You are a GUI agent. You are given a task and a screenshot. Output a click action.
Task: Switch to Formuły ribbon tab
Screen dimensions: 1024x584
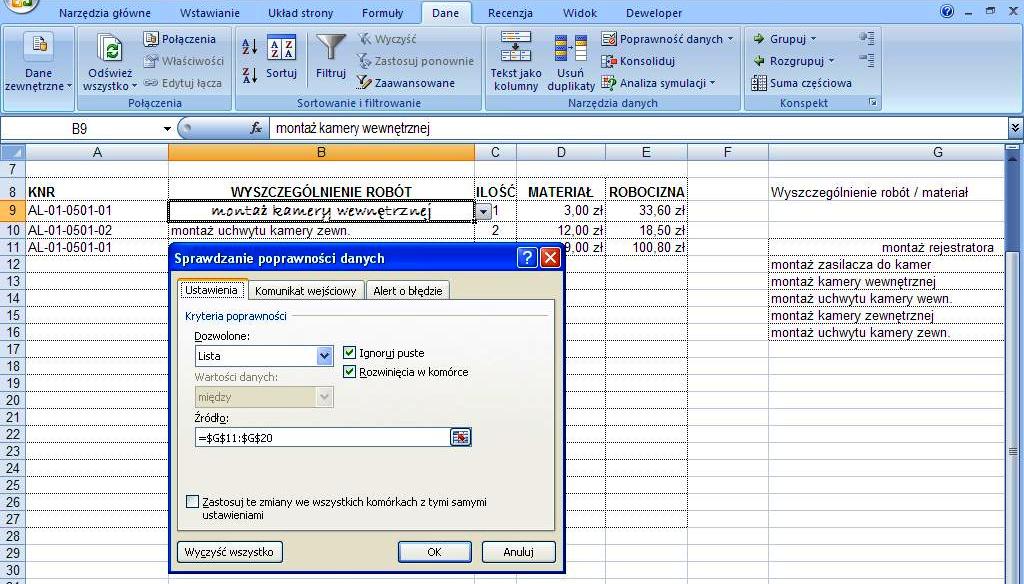pos(382,13)
